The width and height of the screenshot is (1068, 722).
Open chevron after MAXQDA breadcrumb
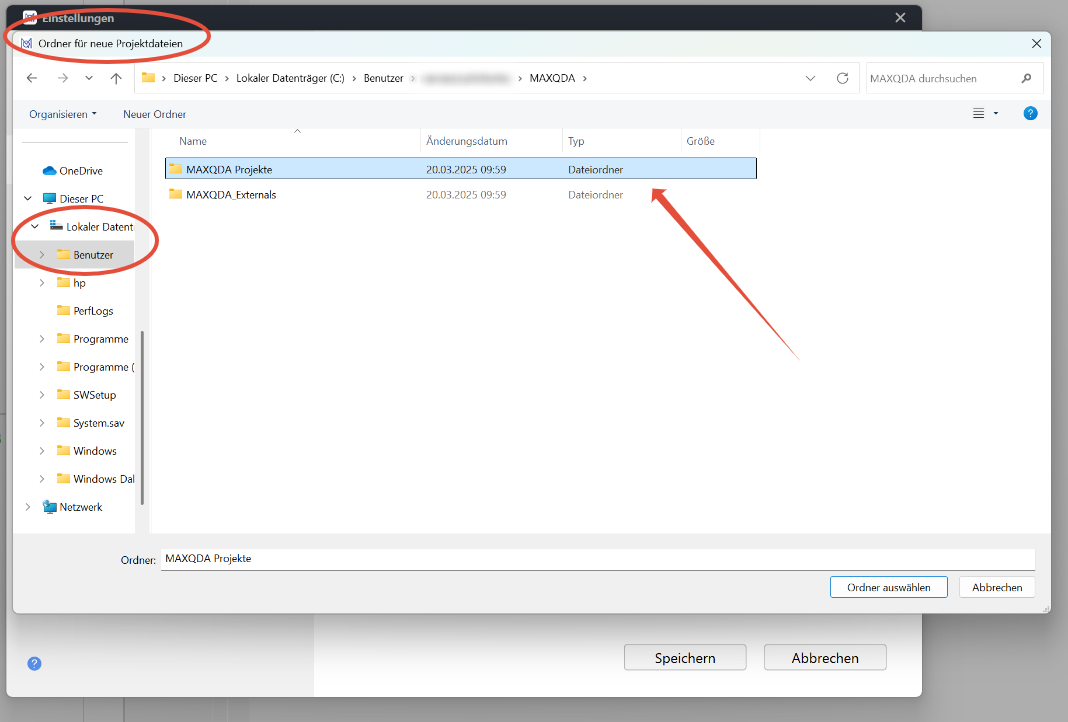585,78
